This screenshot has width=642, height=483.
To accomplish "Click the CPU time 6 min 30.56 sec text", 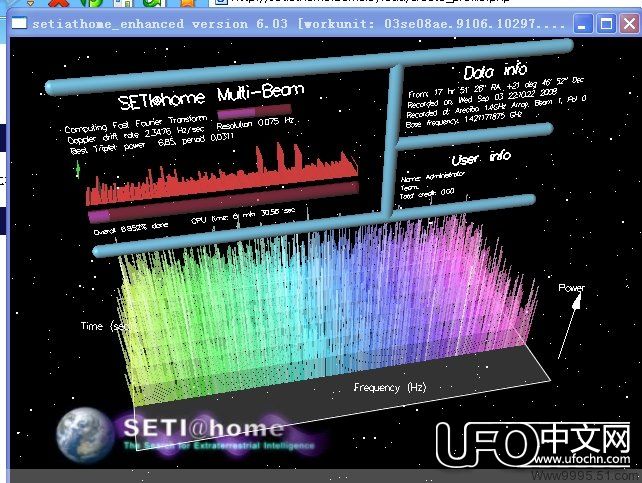I will pyautogui.click(x=243, y=215).
